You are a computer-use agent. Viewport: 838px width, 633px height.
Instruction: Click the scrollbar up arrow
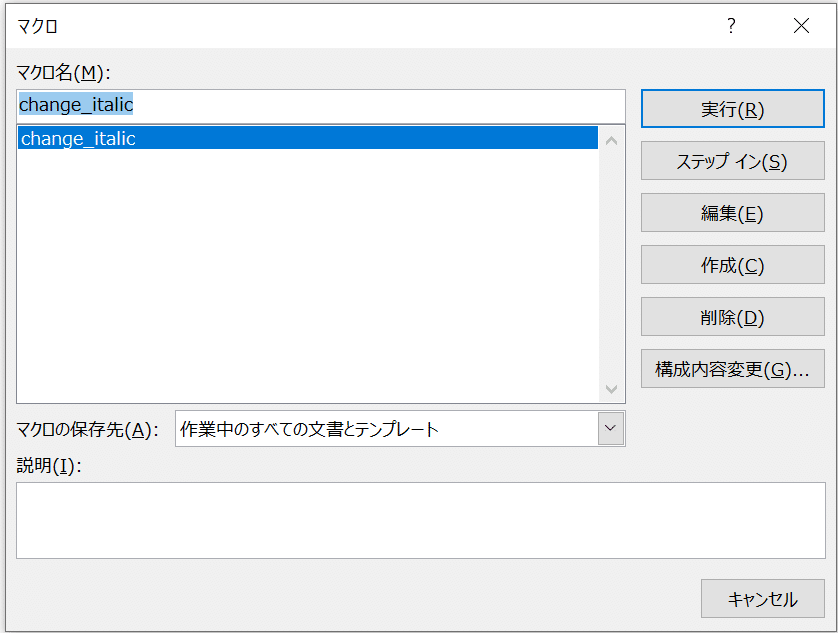[612, 140]
